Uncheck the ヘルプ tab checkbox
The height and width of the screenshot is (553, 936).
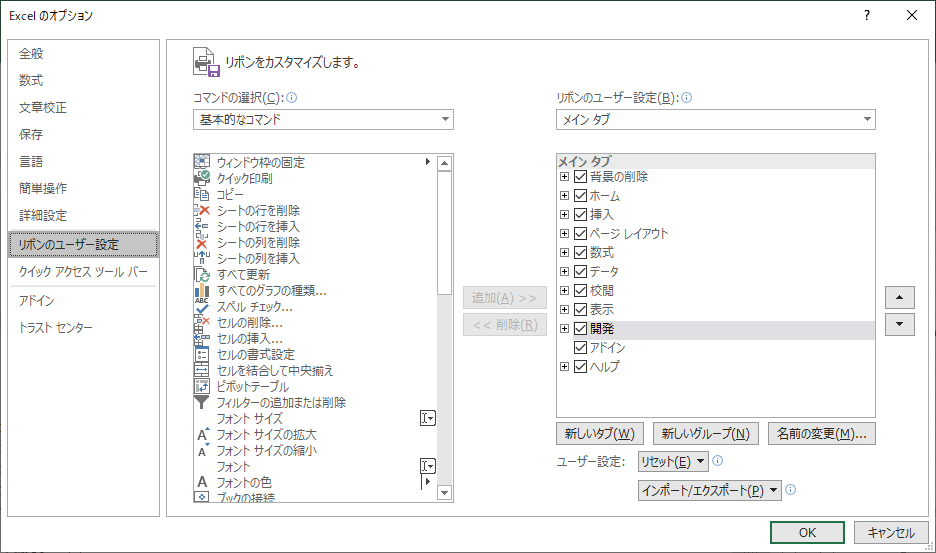click(x=580, y=366)
